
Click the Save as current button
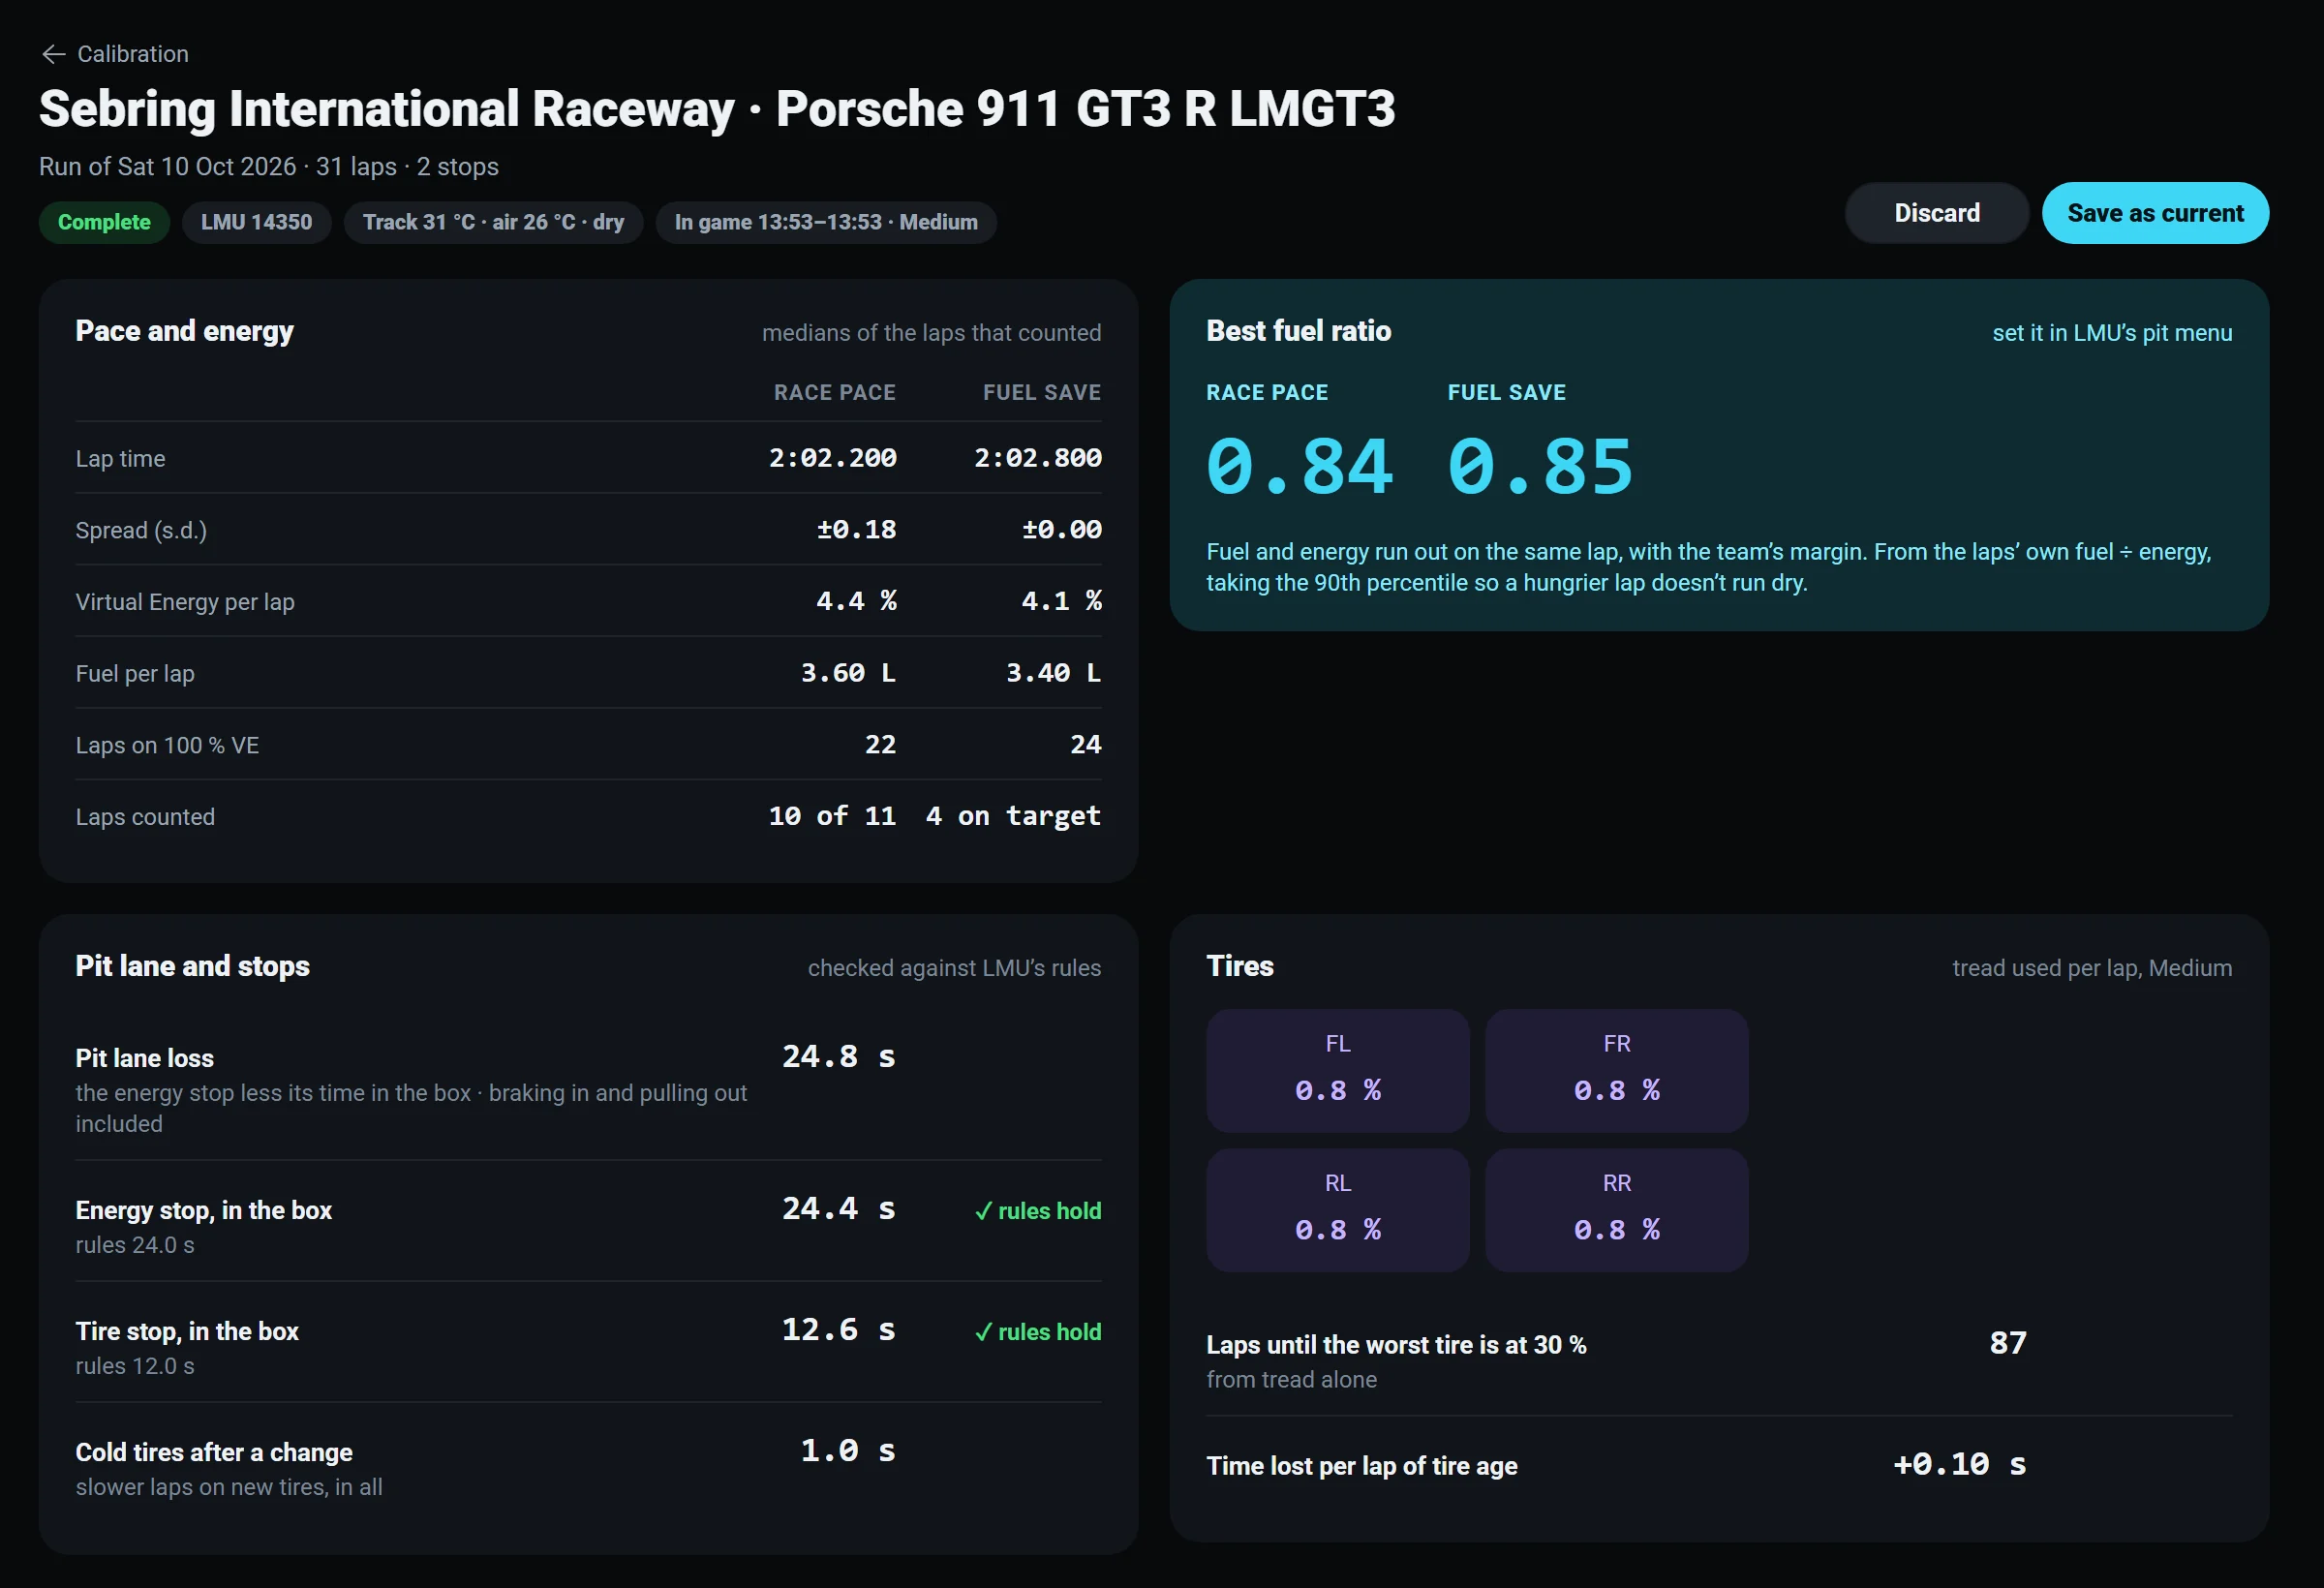[x=2155, y=213]
